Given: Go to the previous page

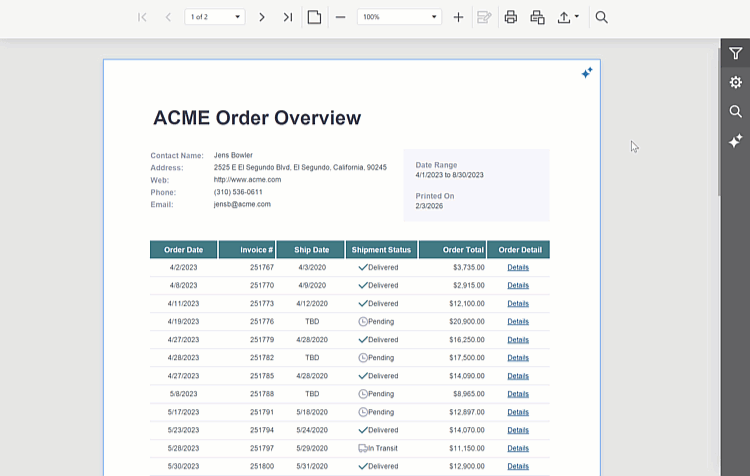Looking at the screenshot, I should [x=168, y=17].
